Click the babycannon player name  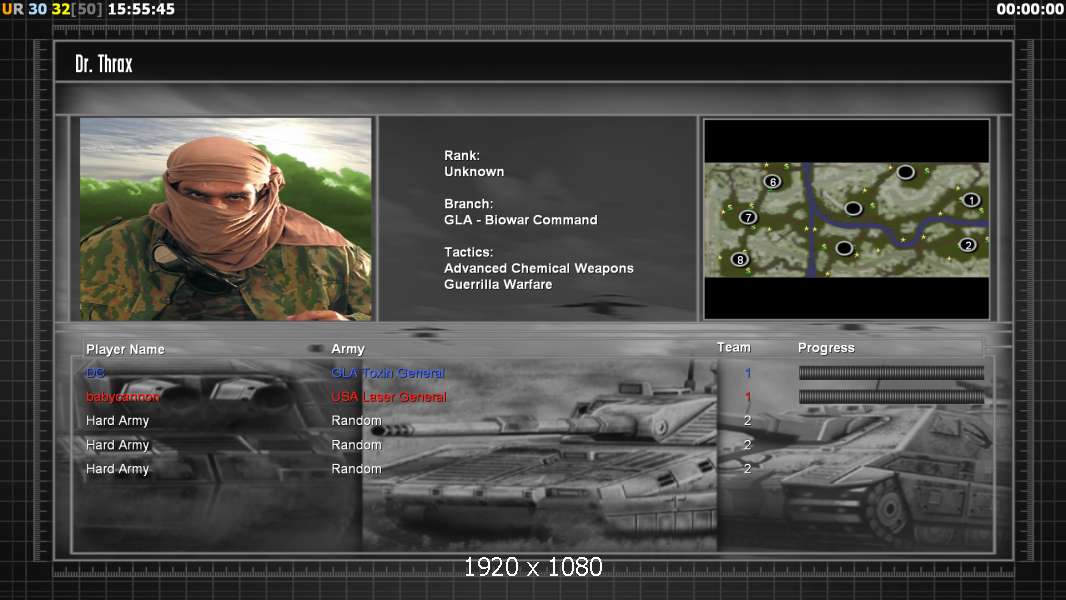[122, 397]
